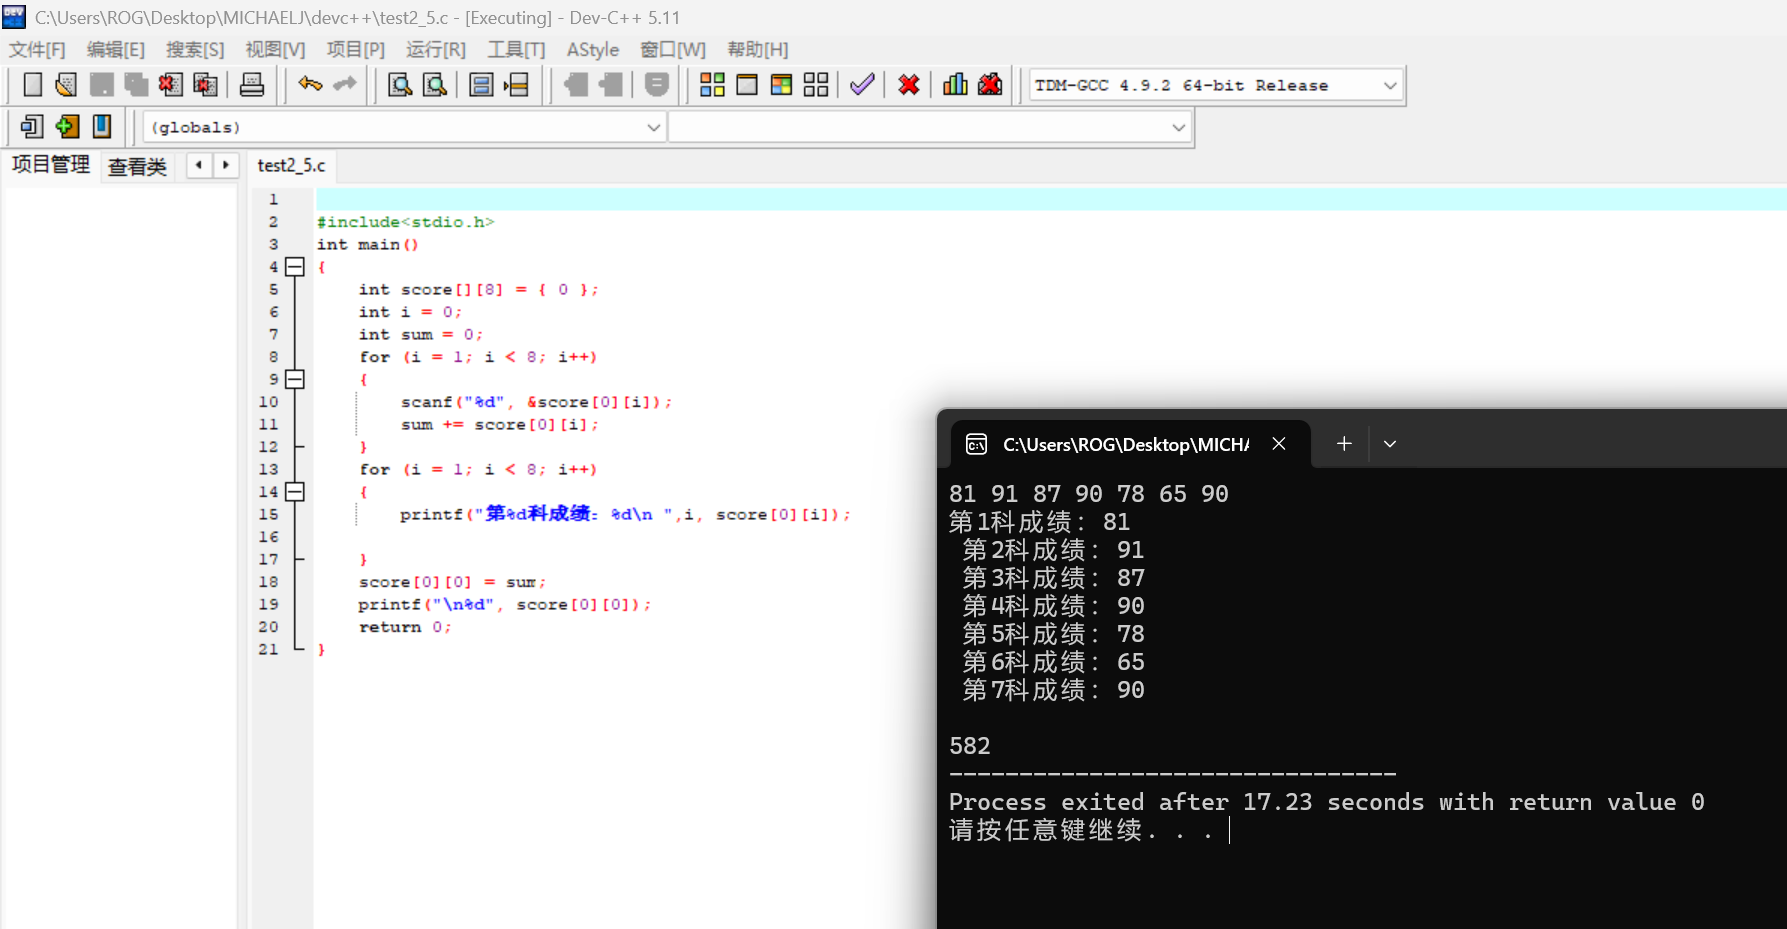Click the highlighted empty line 1 in editor
Viewport: 1787px width, 929px height.
point(1051,199)
